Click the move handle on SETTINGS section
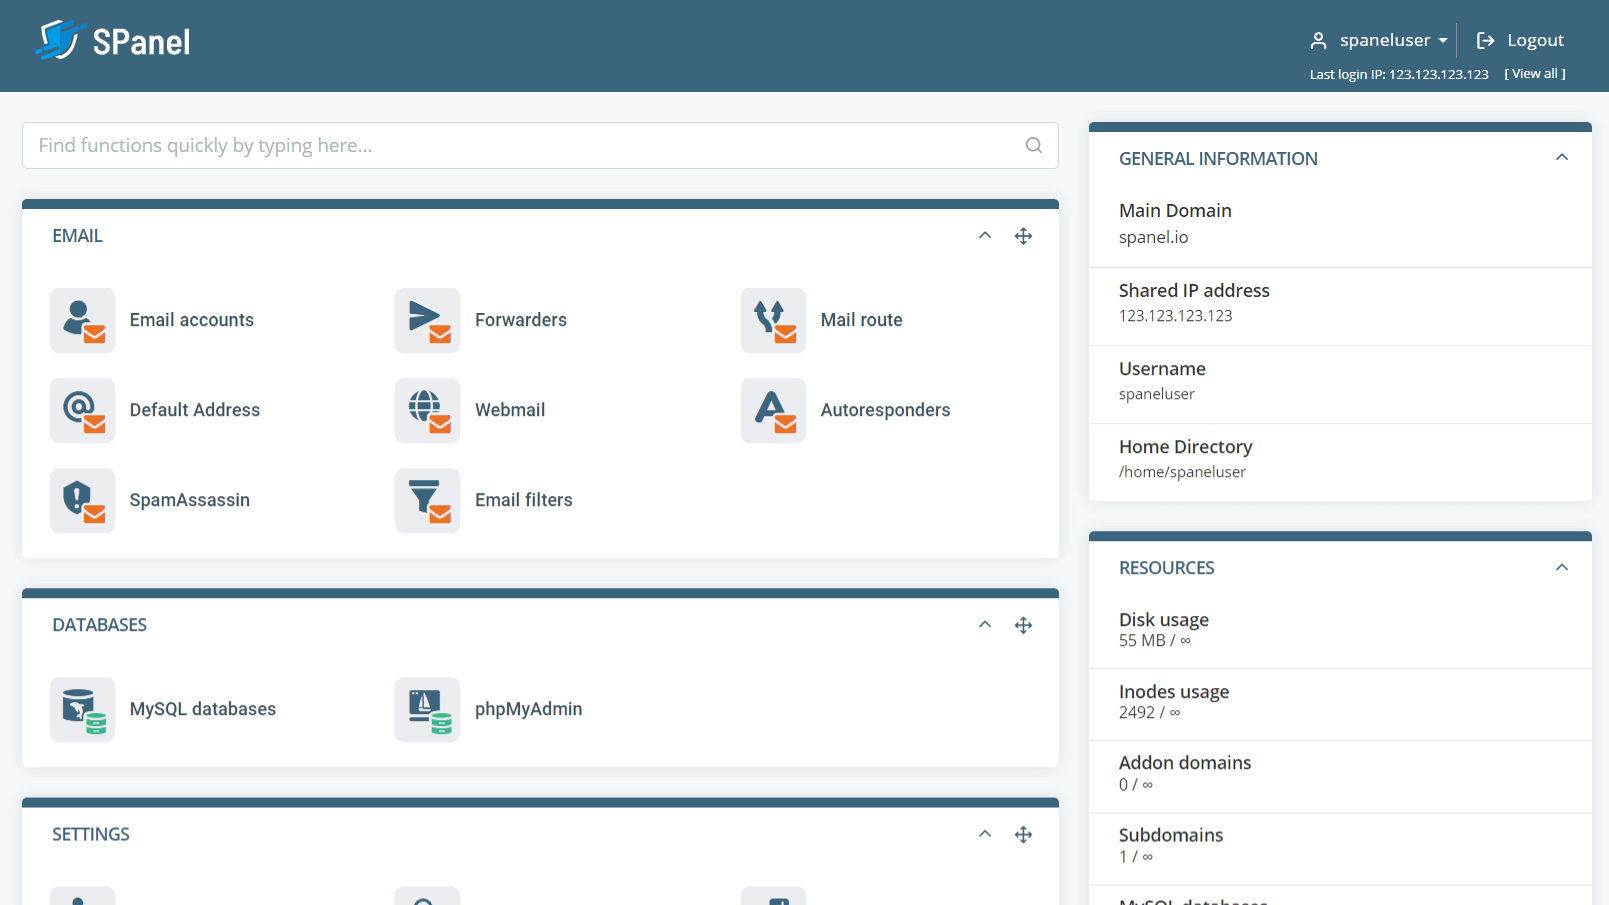The width and height of the screenshot is (1609, 905). (1023, 834)
